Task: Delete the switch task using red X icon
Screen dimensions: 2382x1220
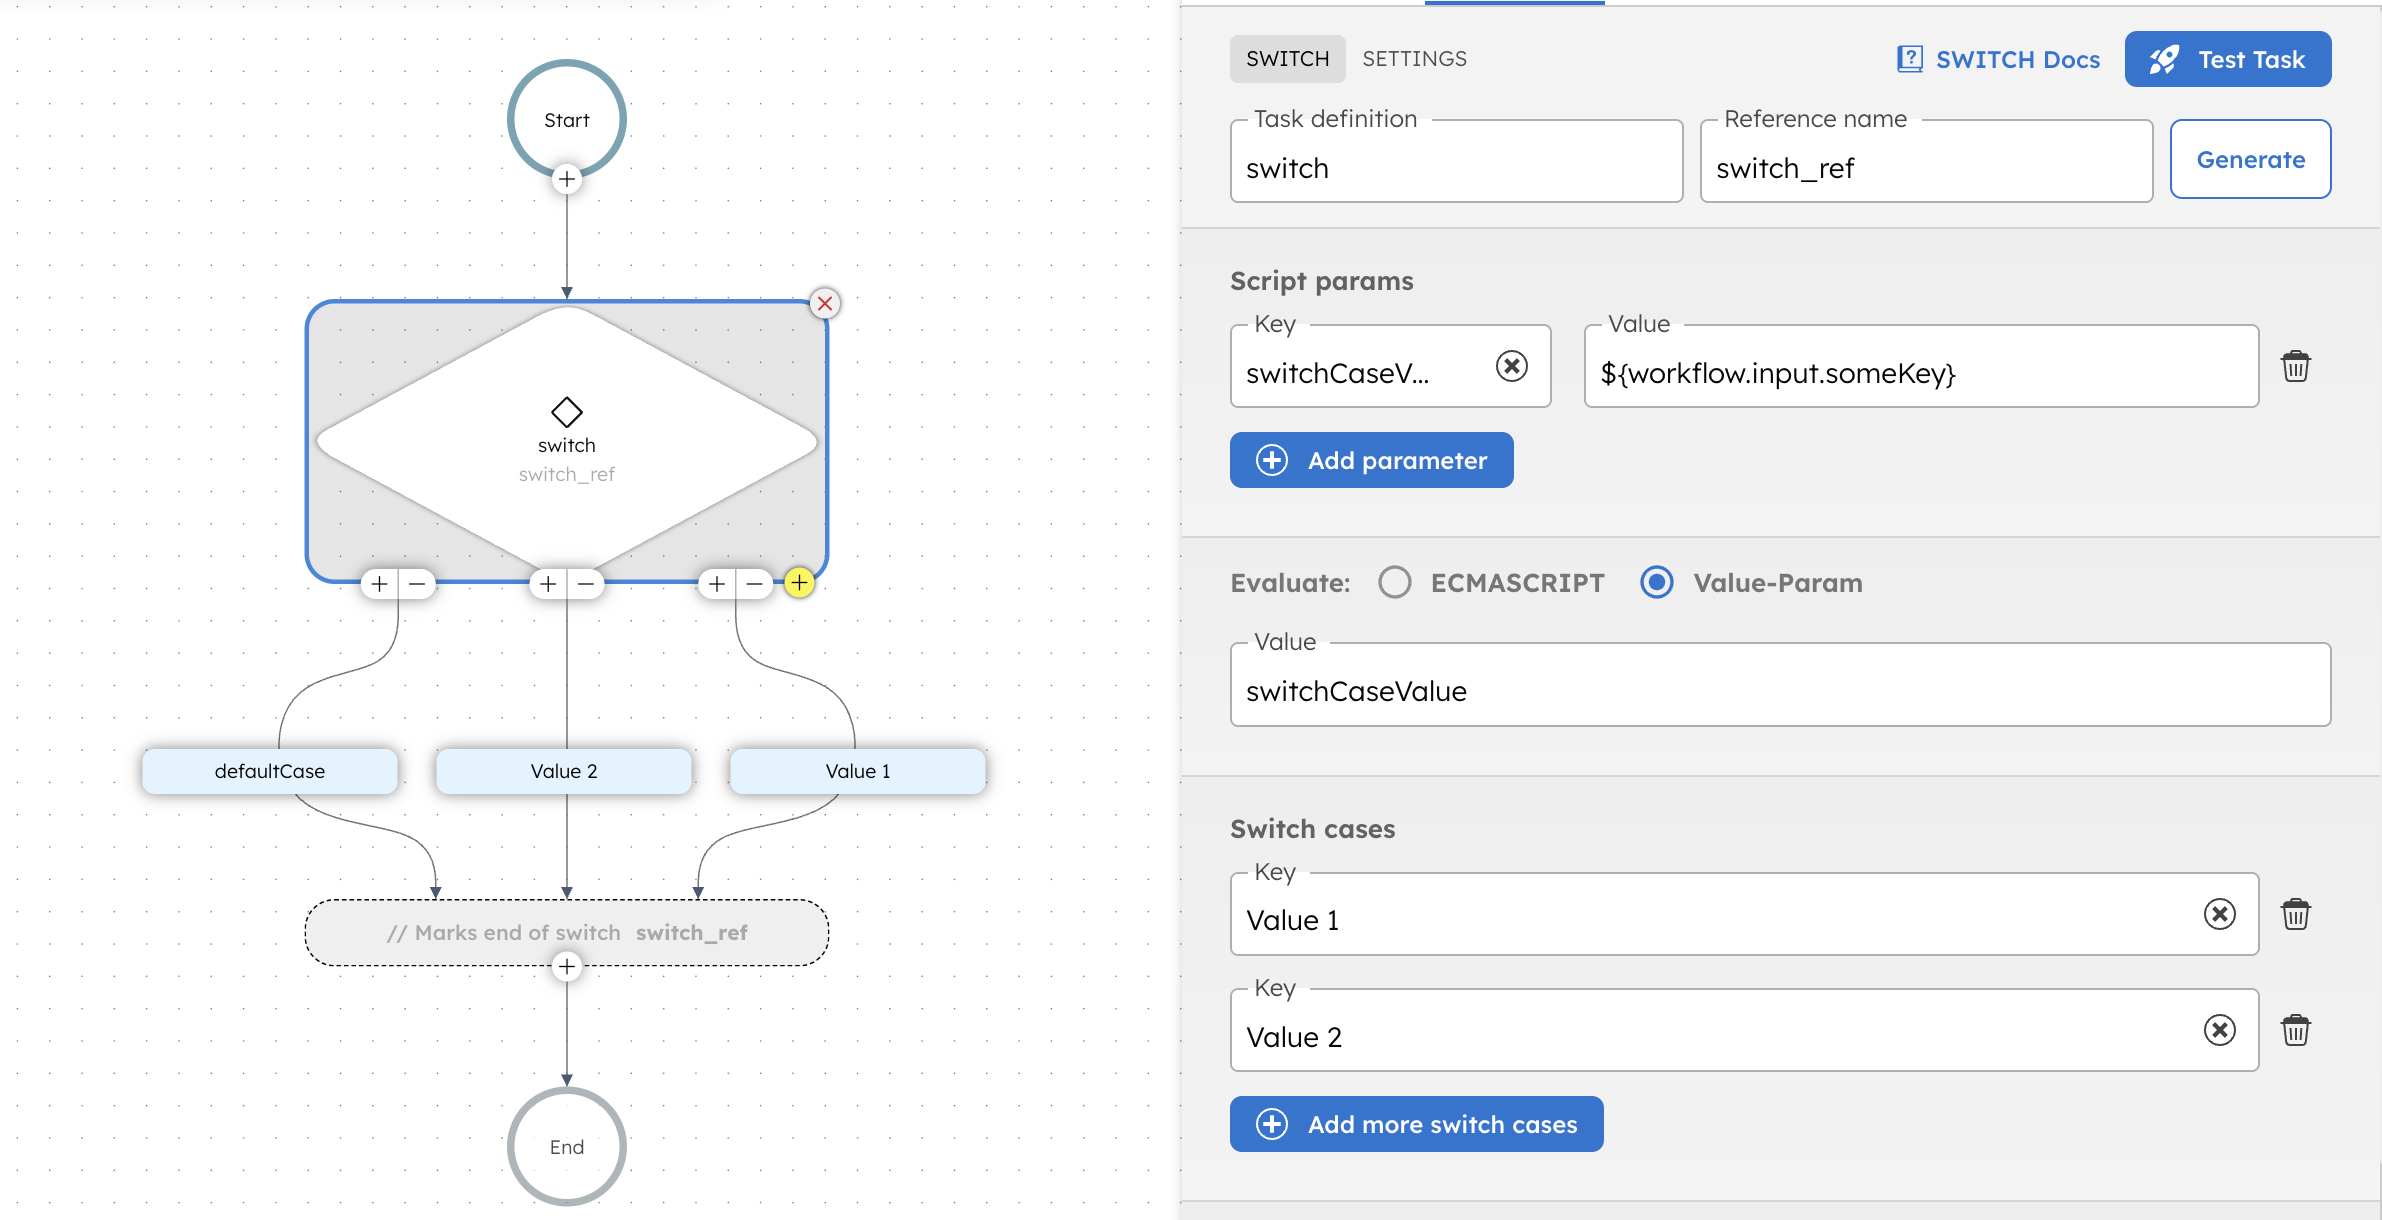Action: pos(823,304)
